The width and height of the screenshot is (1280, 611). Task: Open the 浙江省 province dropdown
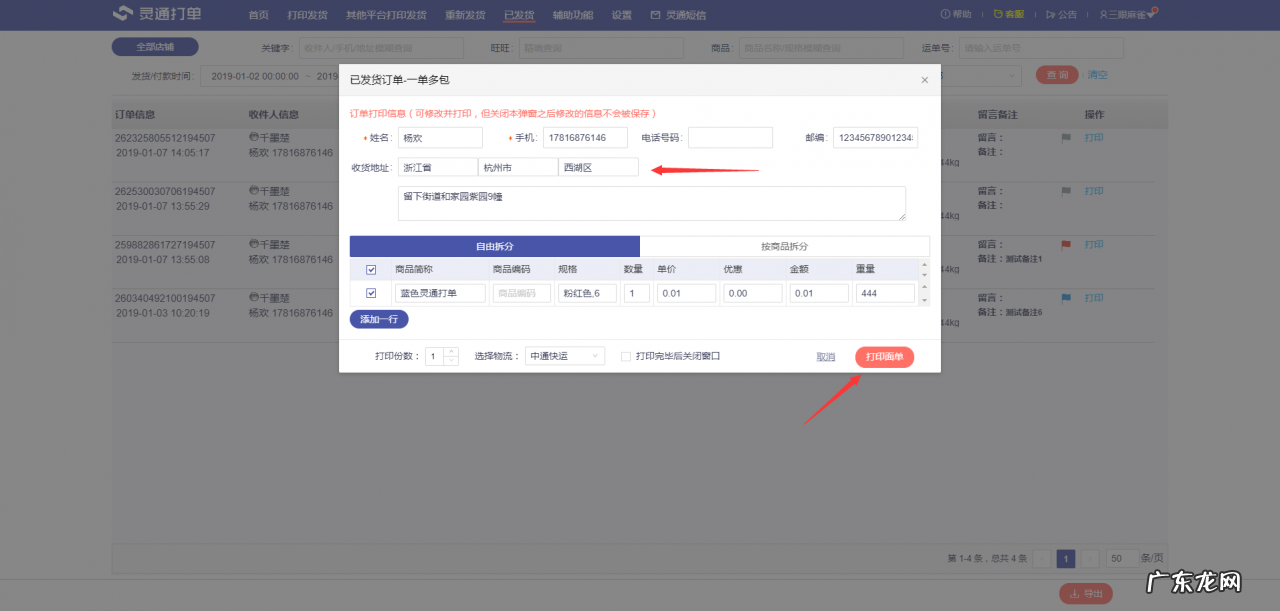(437, 167)
